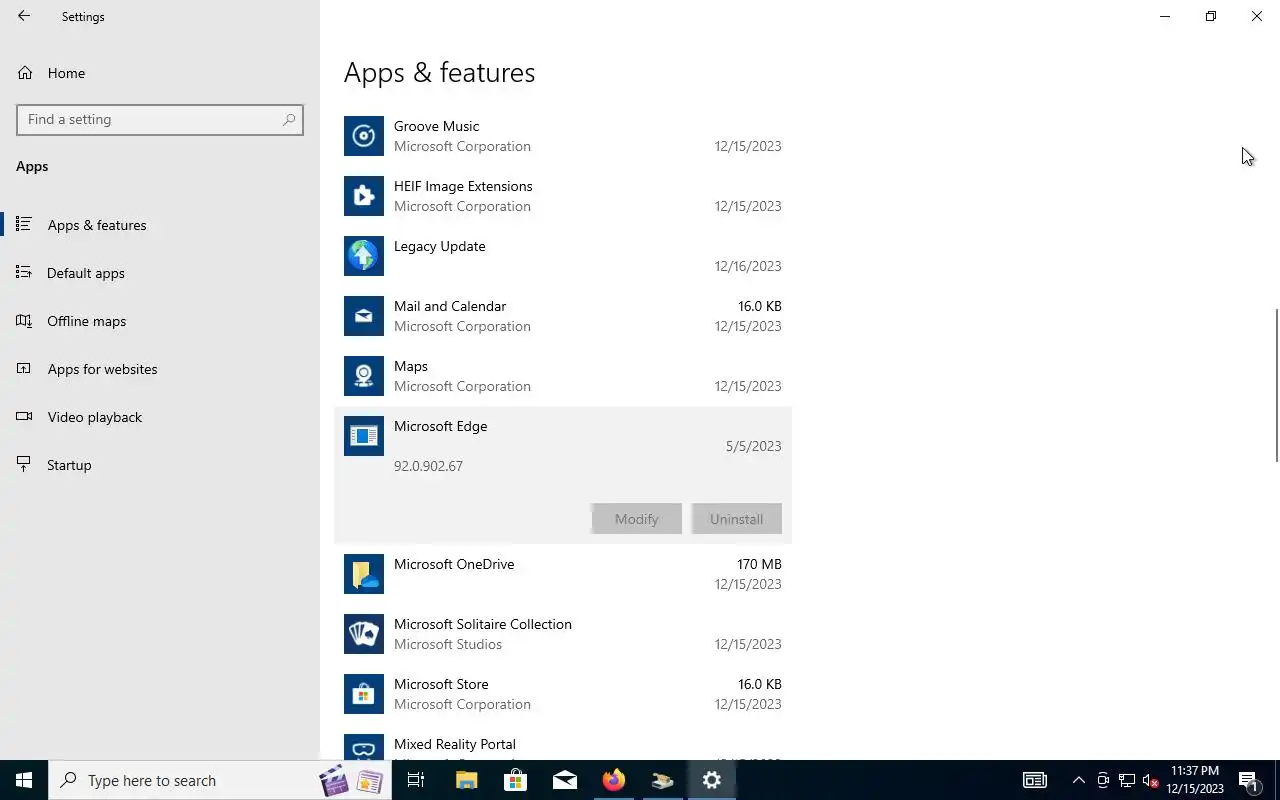This screenshot has height=800, width=1280.
Task: Click the Legacy Update globe icon
Action: (x=364, y=256)
